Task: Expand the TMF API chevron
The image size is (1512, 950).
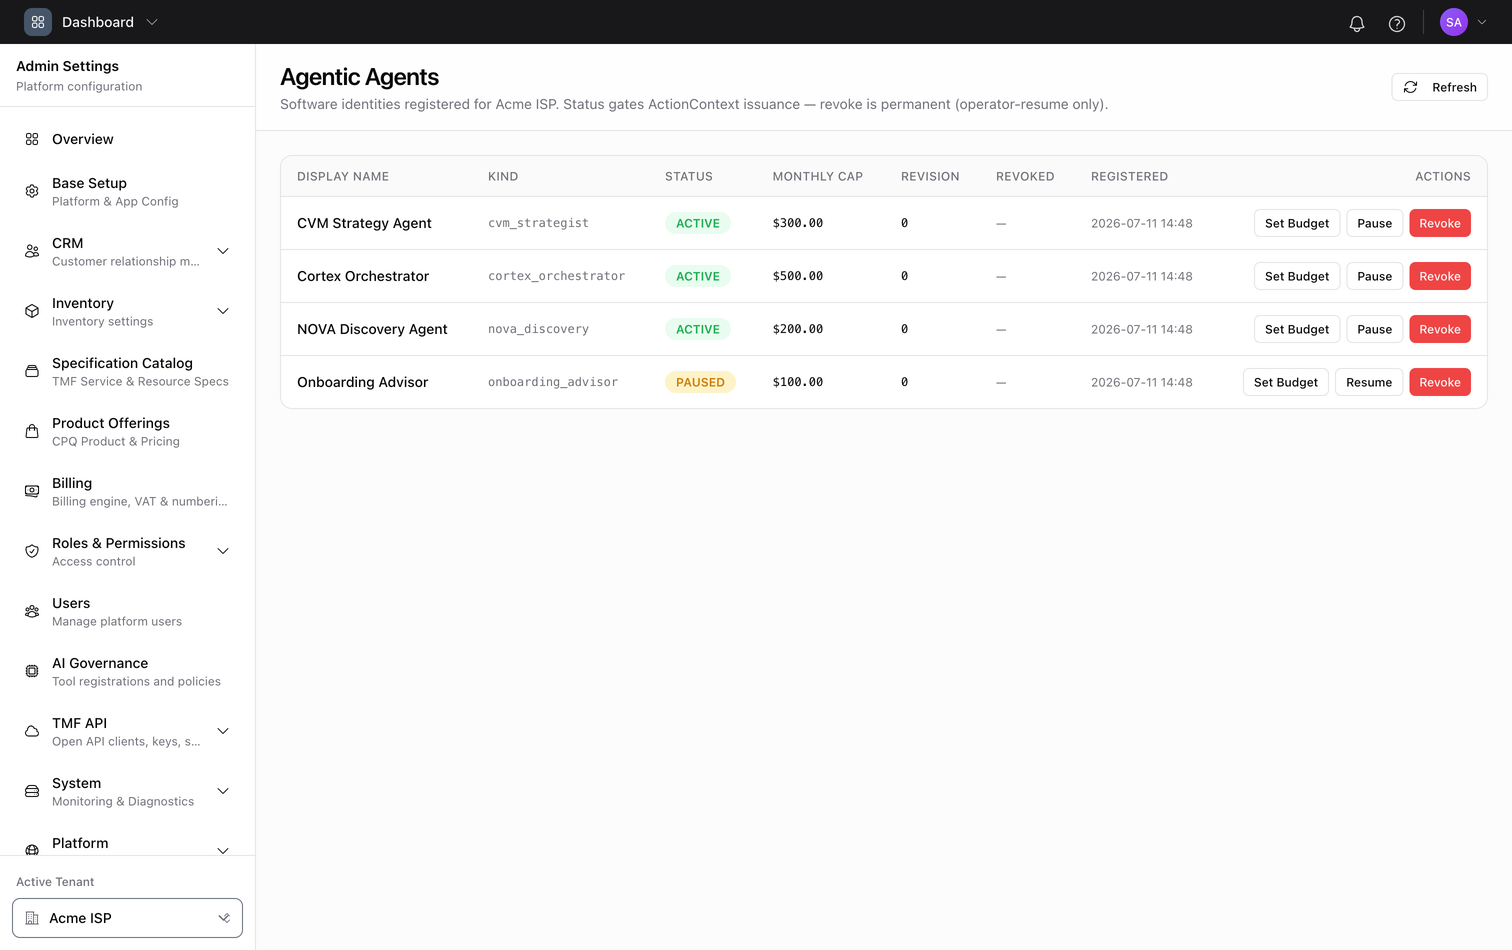Action: 223,731
